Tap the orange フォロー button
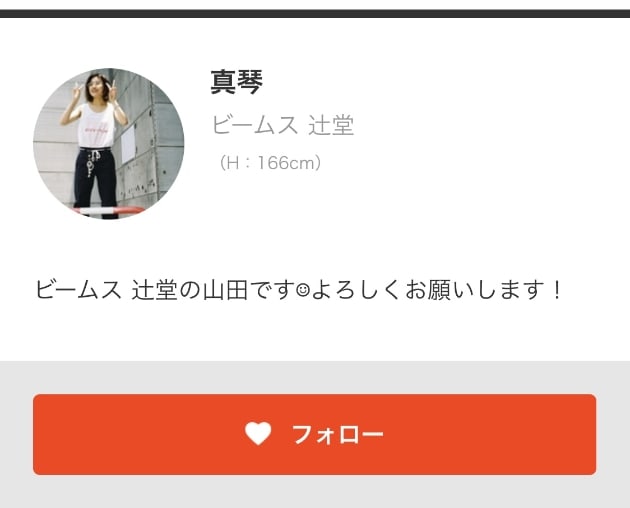Screen dimensions: 630x508 315,434
